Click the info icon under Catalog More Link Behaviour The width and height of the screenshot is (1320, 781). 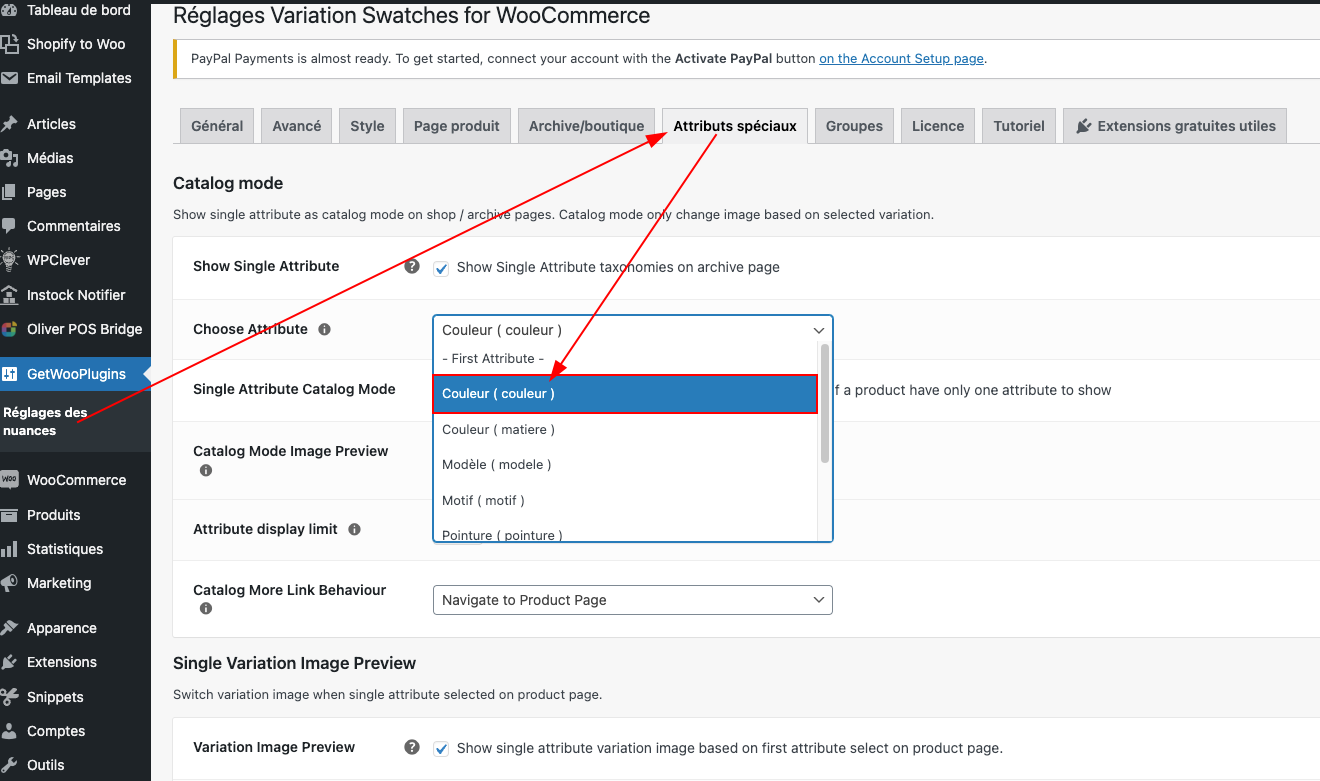click(206, 608)
